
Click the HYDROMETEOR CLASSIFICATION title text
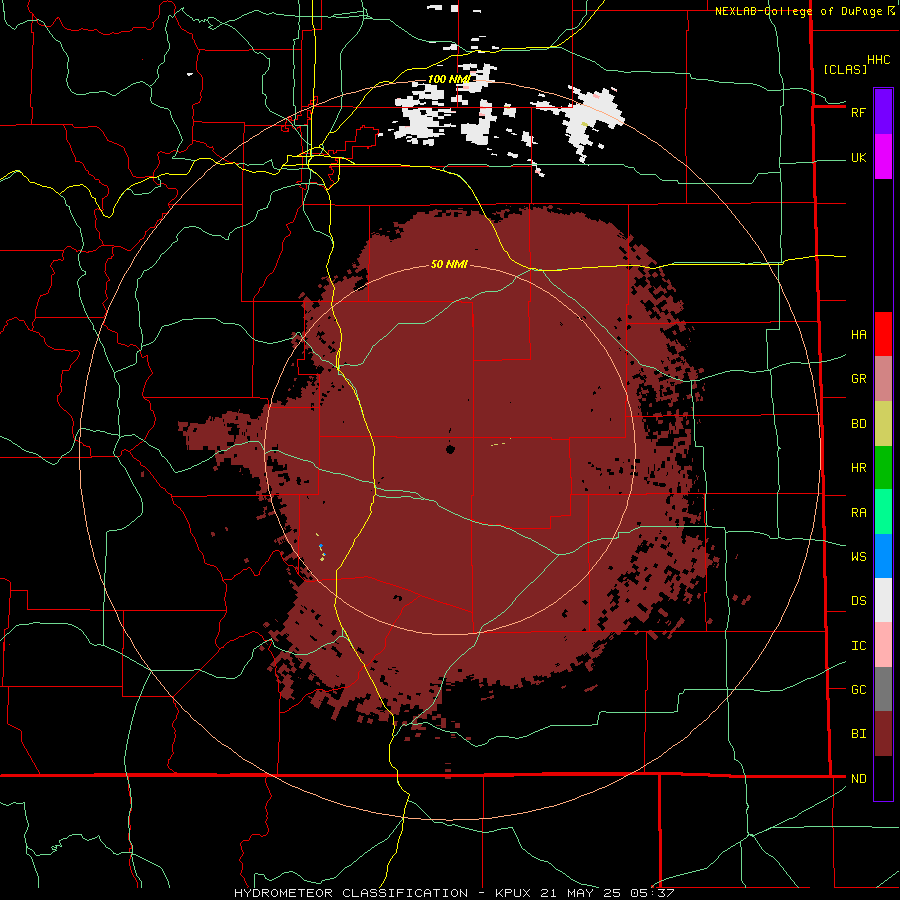pos(351,893)
